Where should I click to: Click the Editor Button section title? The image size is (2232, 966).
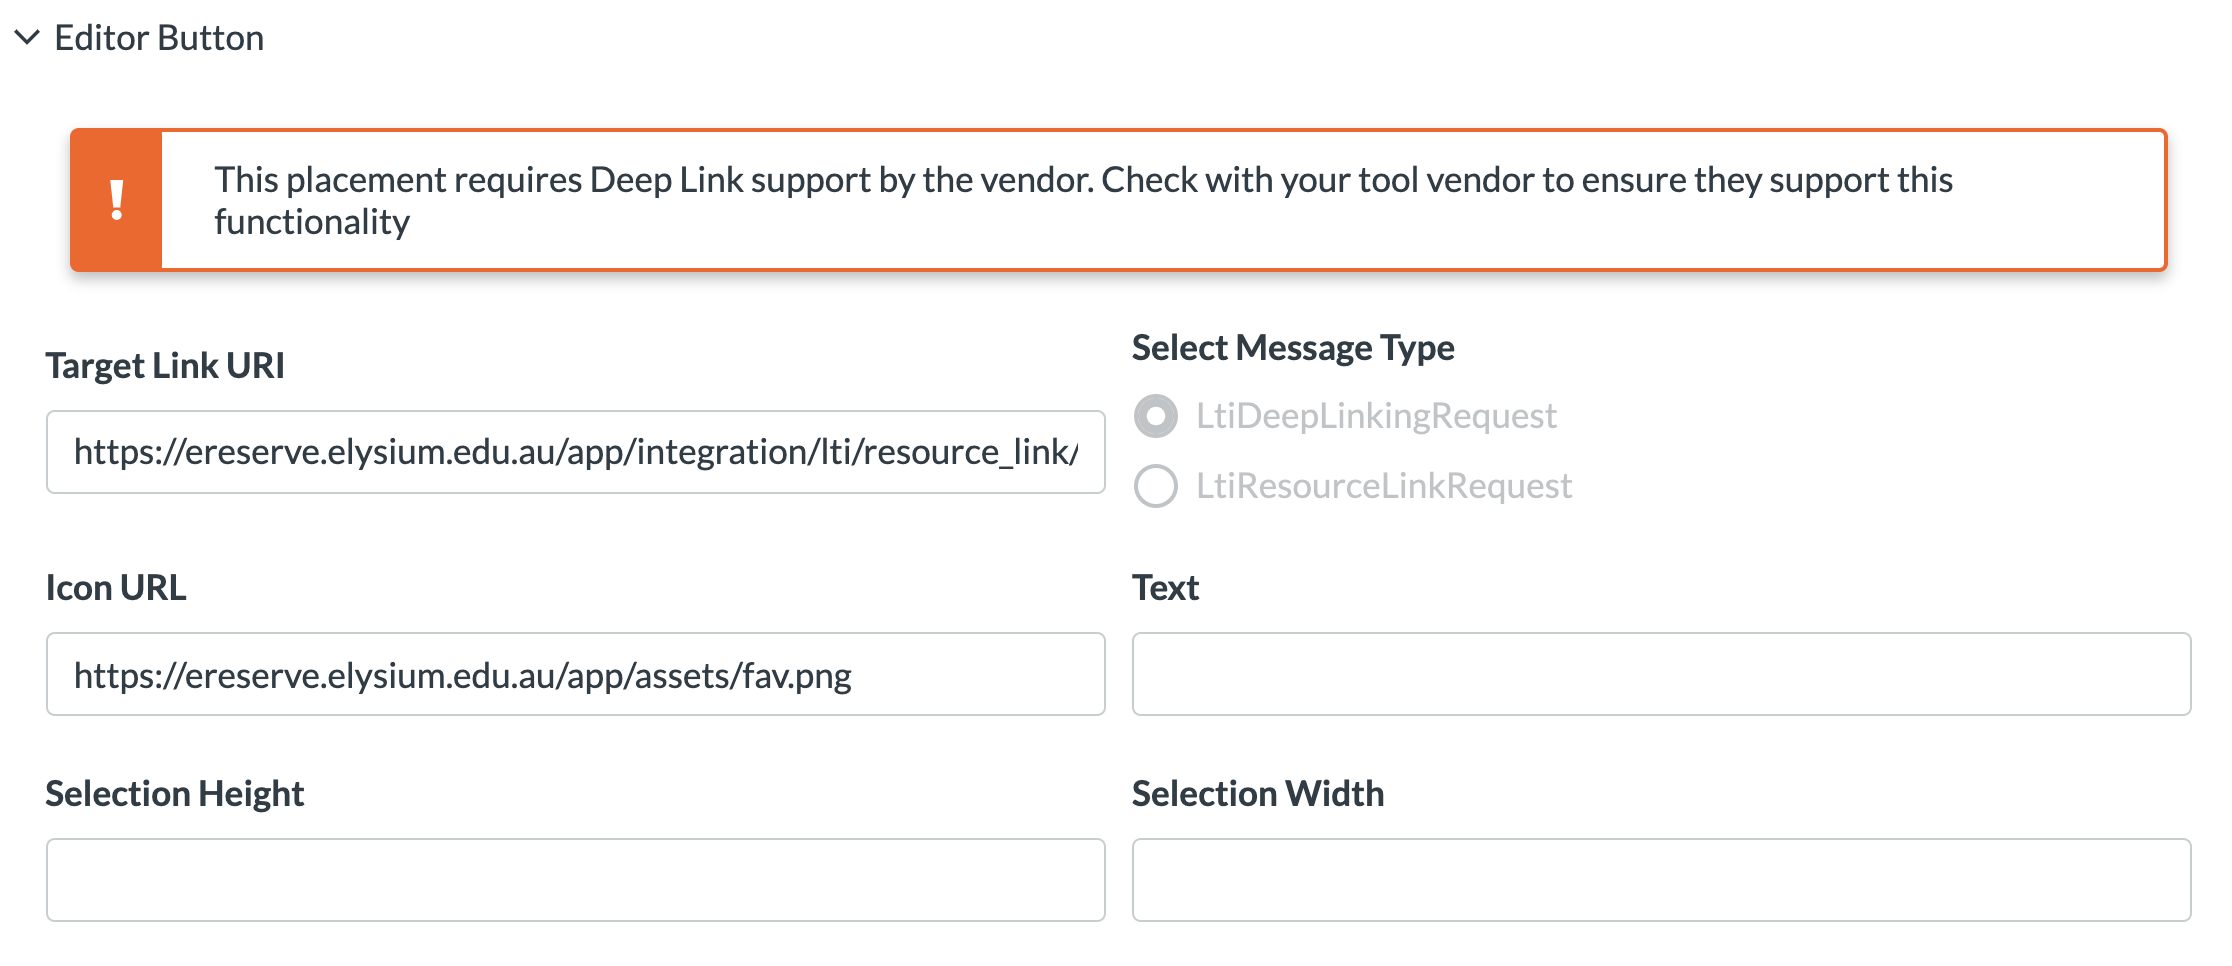pos(159,38)
